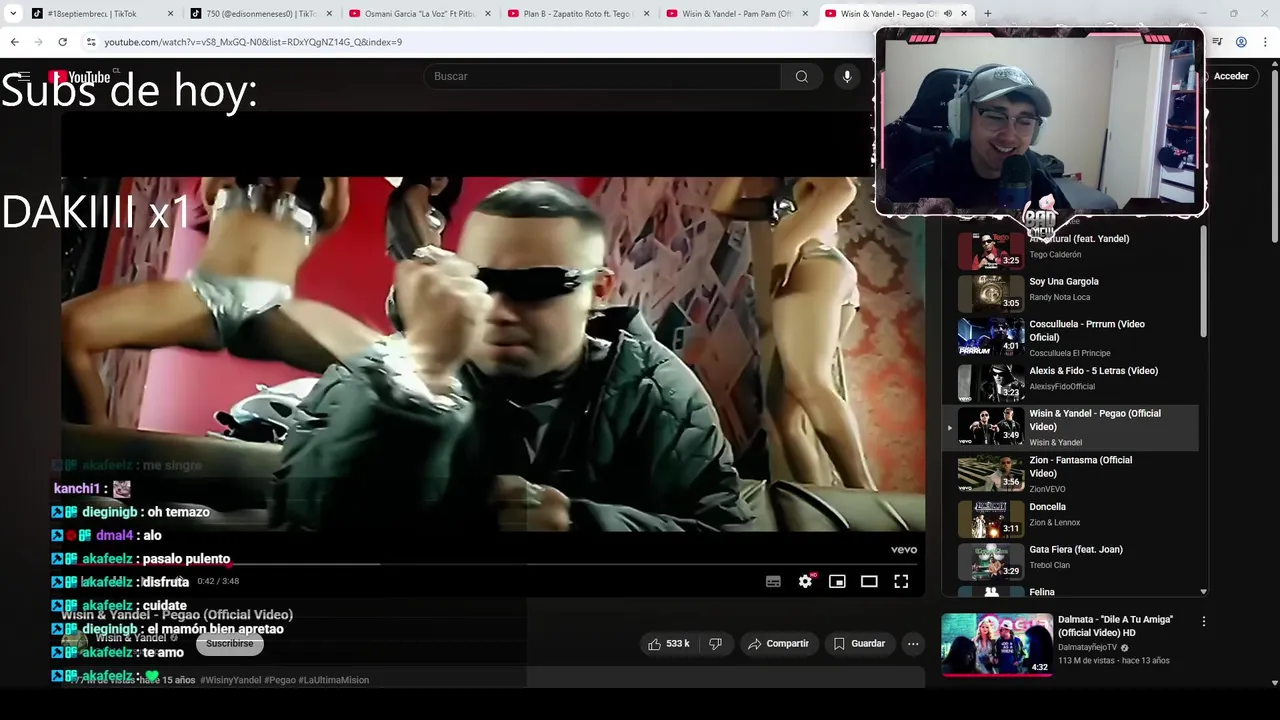Reload the page with refresh icon
Screen dimensions: 1280x720
point(62,42)
